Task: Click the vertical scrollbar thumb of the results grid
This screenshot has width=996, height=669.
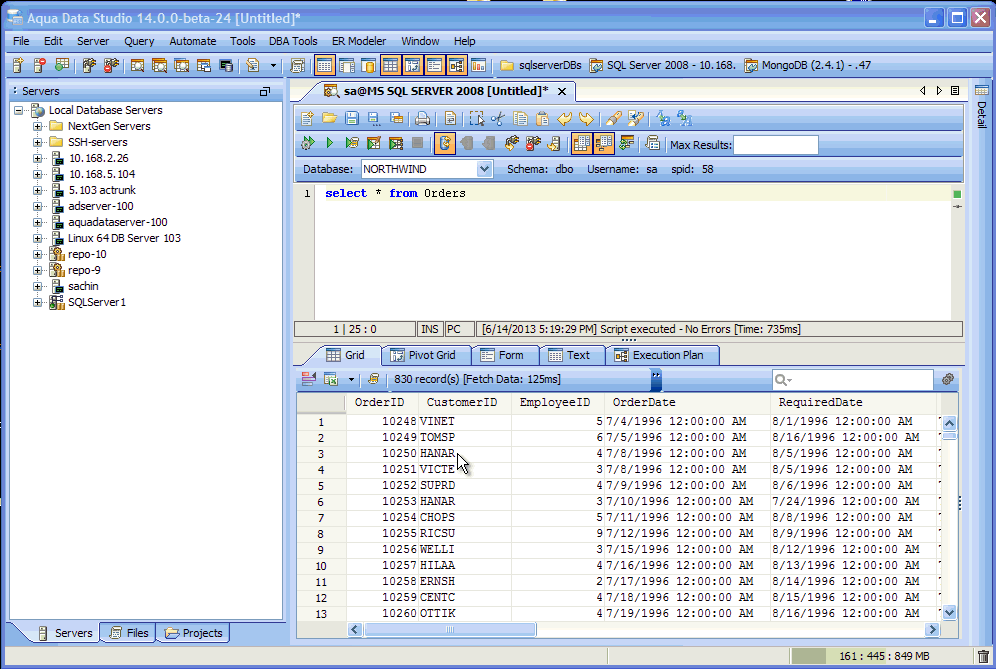Action: pyautogui.click(x=949, y=436)
